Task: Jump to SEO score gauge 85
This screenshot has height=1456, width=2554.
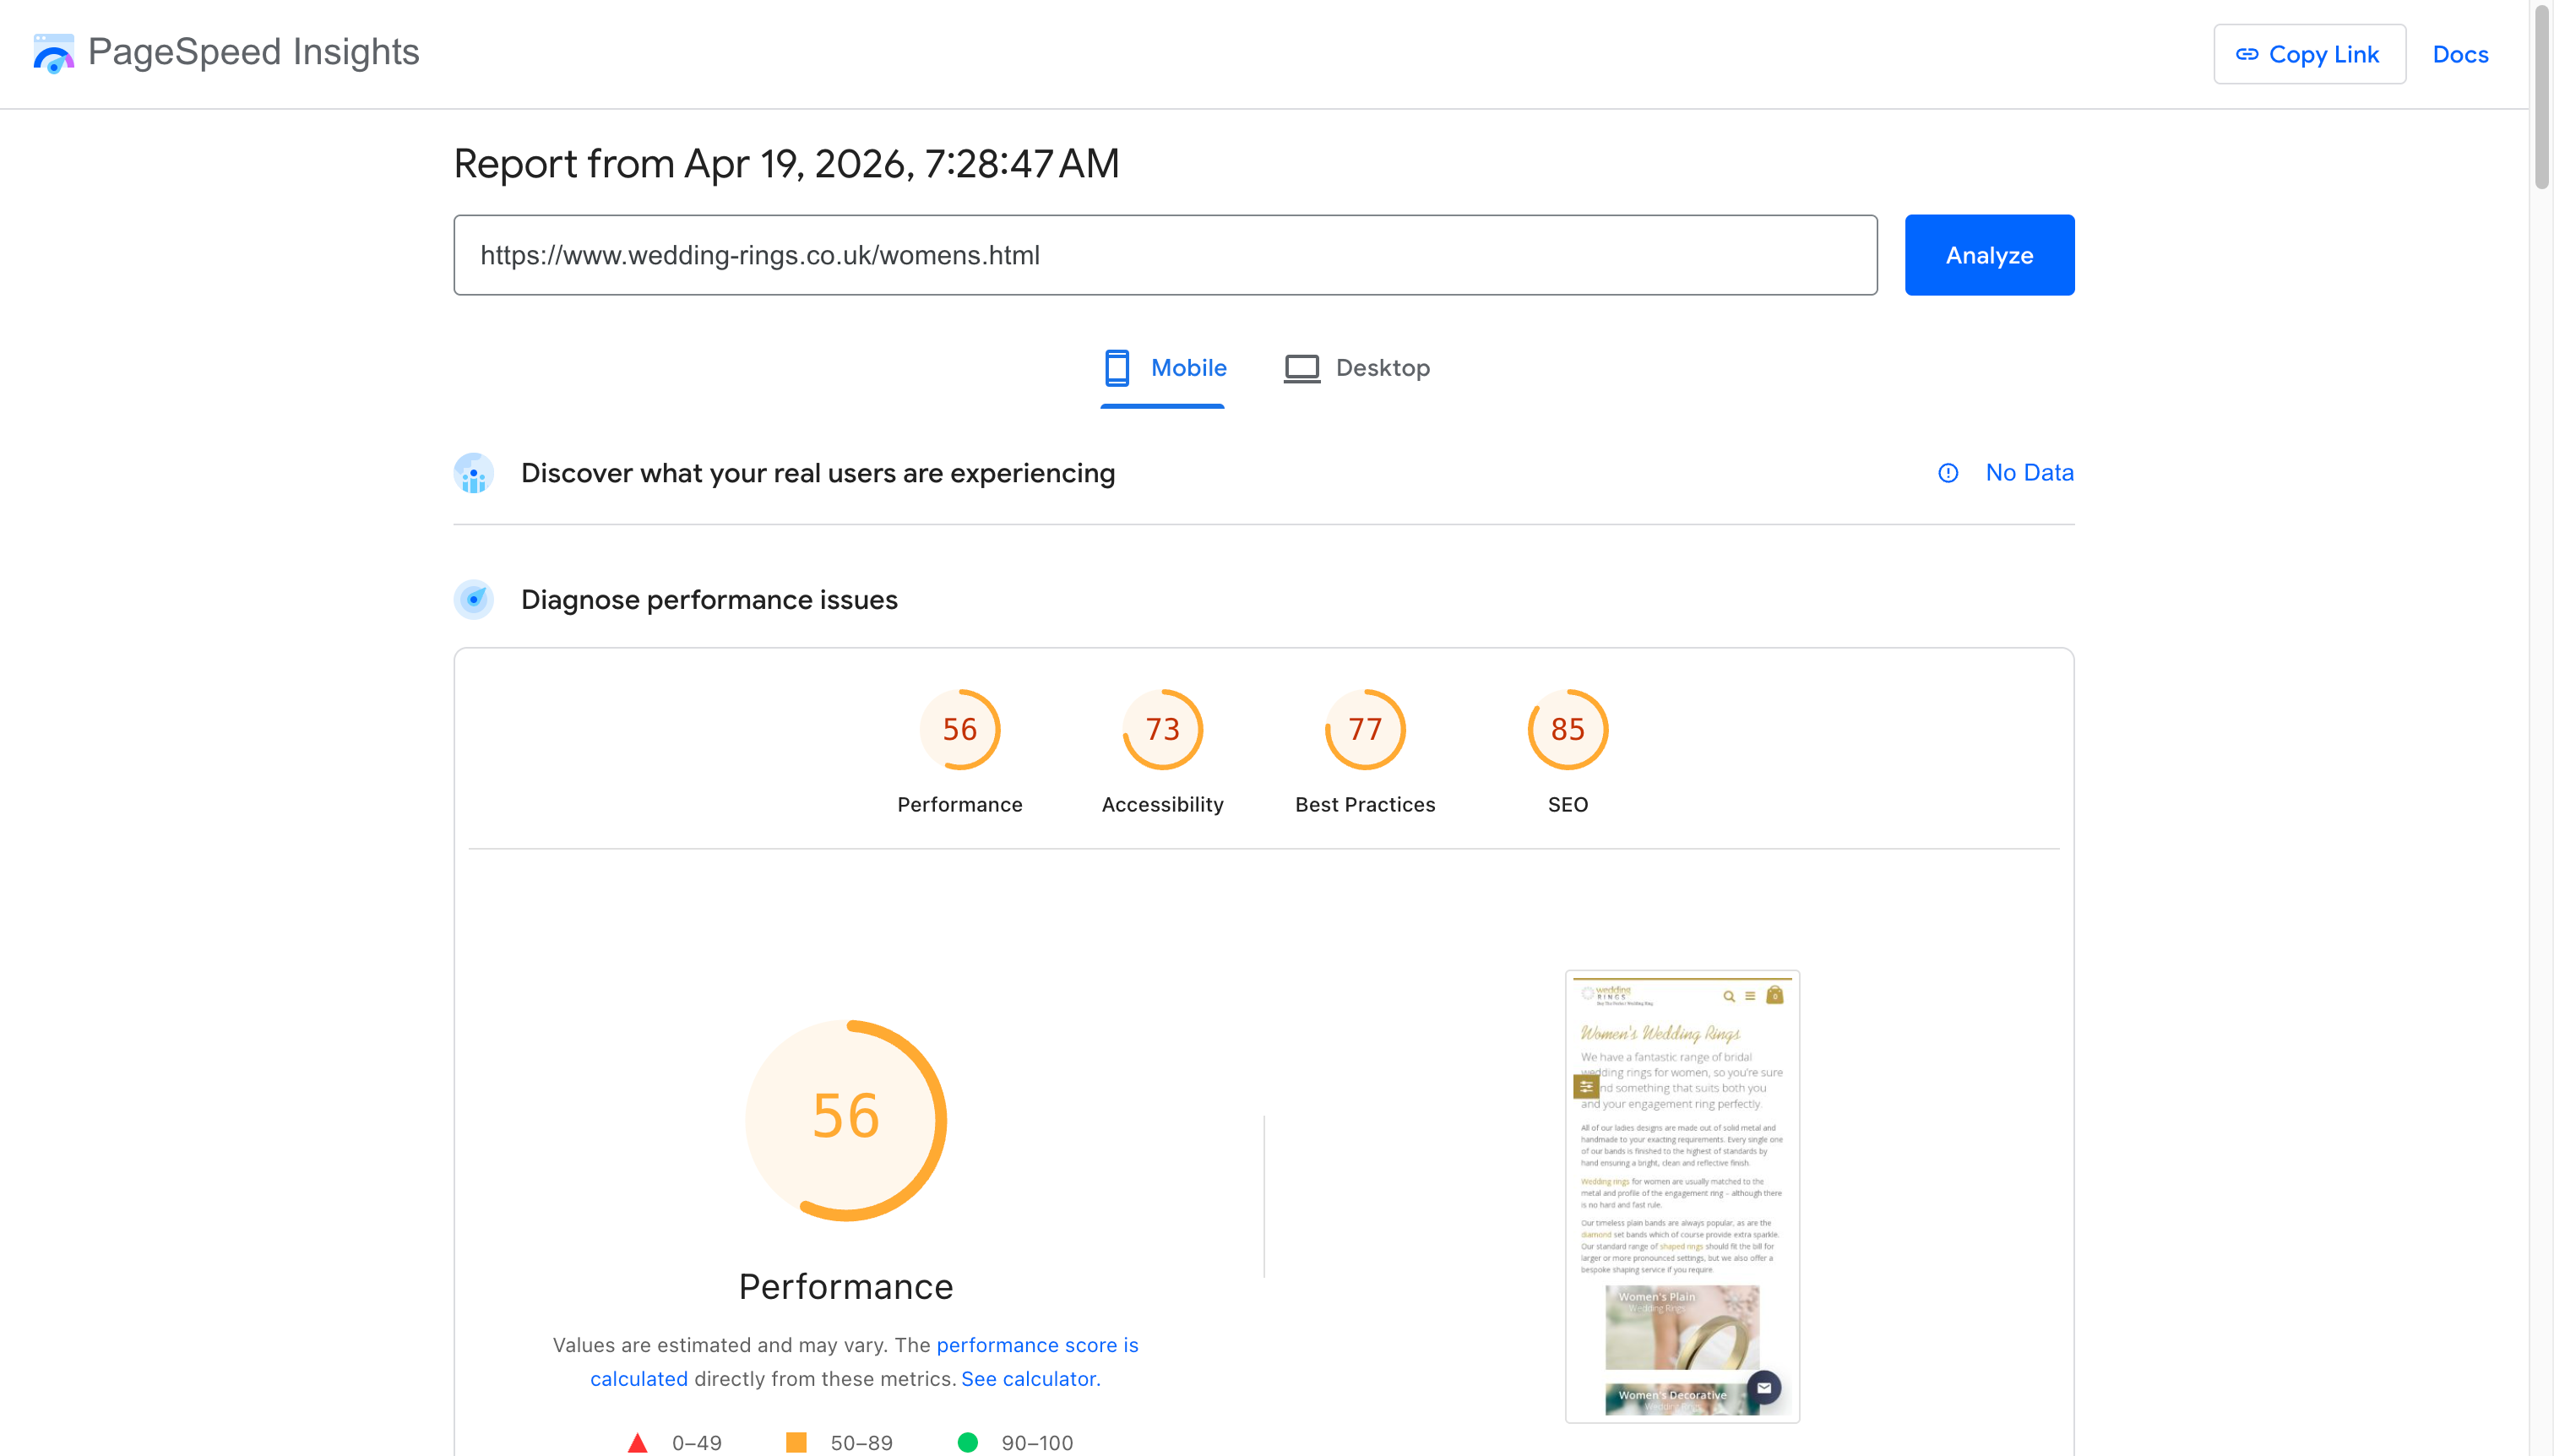Action: click(x=1567, y=729)
